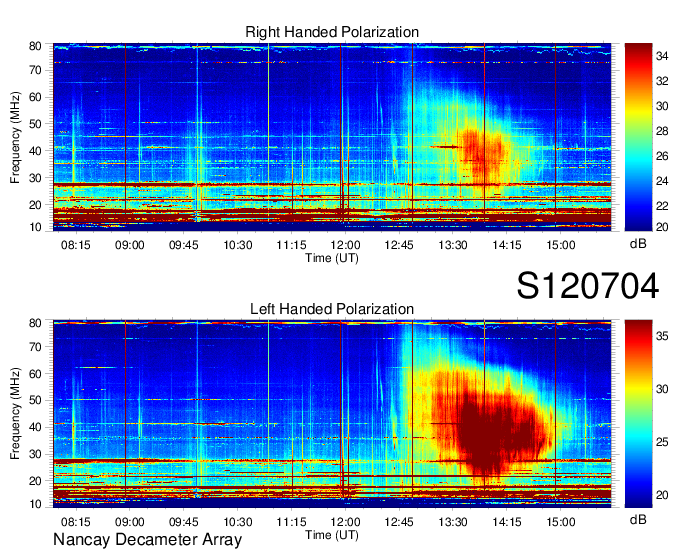Click the '09:45' tick label under the bottom plot
Image resolution: width=680 pixels, height=552 pixels.
183,521
